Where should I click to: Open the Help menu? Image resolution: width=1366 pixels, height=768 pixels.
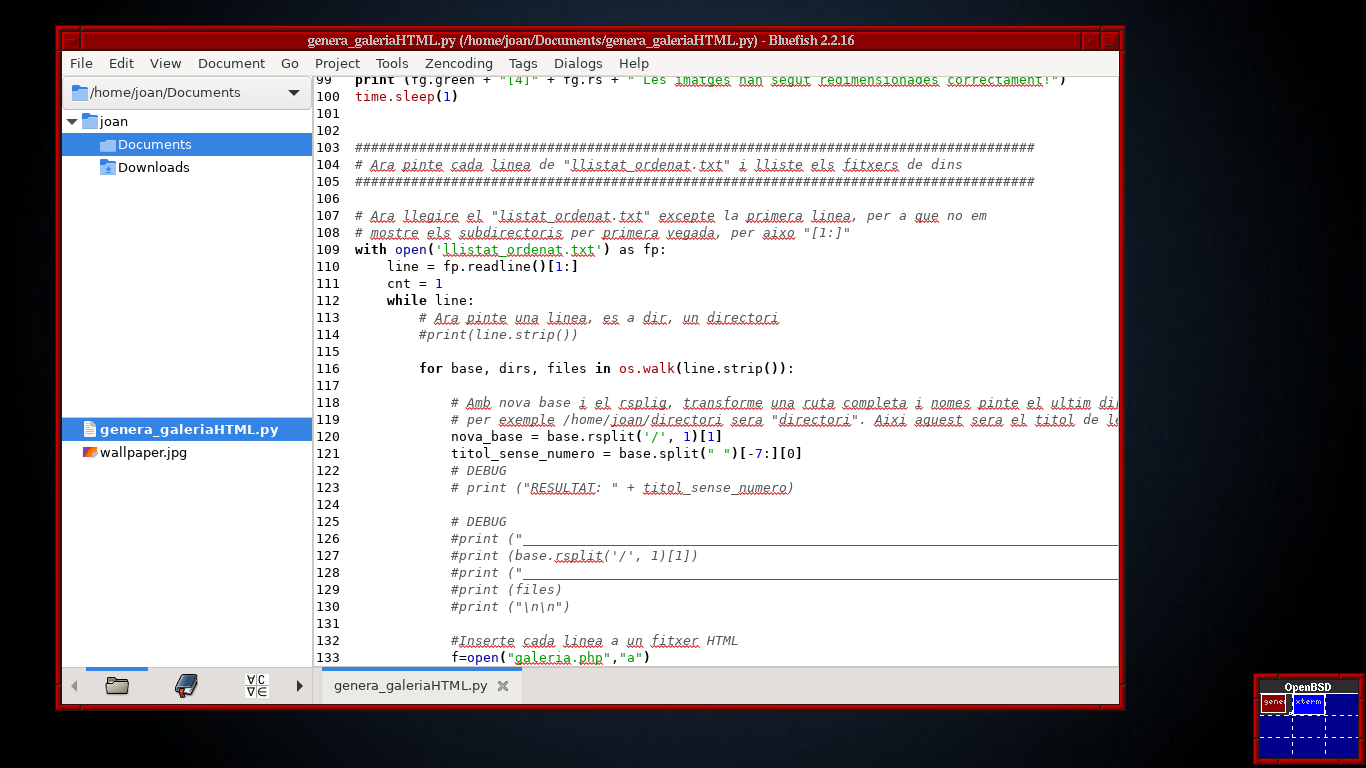tap(634, 63)
